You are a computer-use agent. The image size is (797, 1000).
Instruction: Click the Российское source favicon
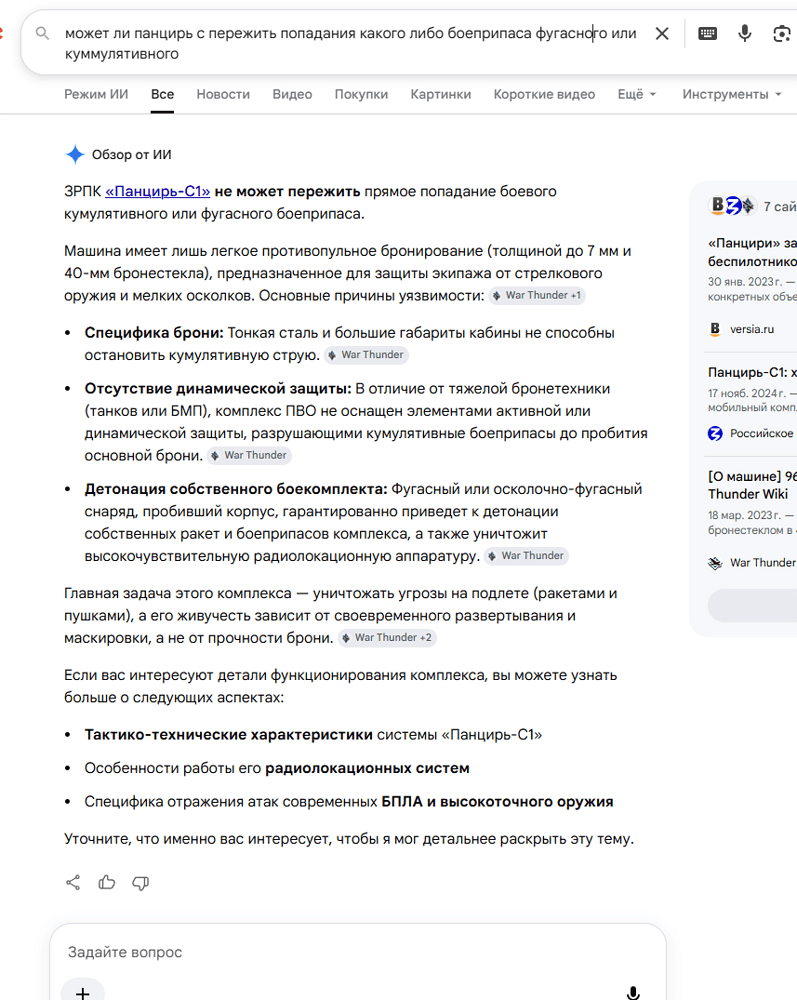[715, 434]
